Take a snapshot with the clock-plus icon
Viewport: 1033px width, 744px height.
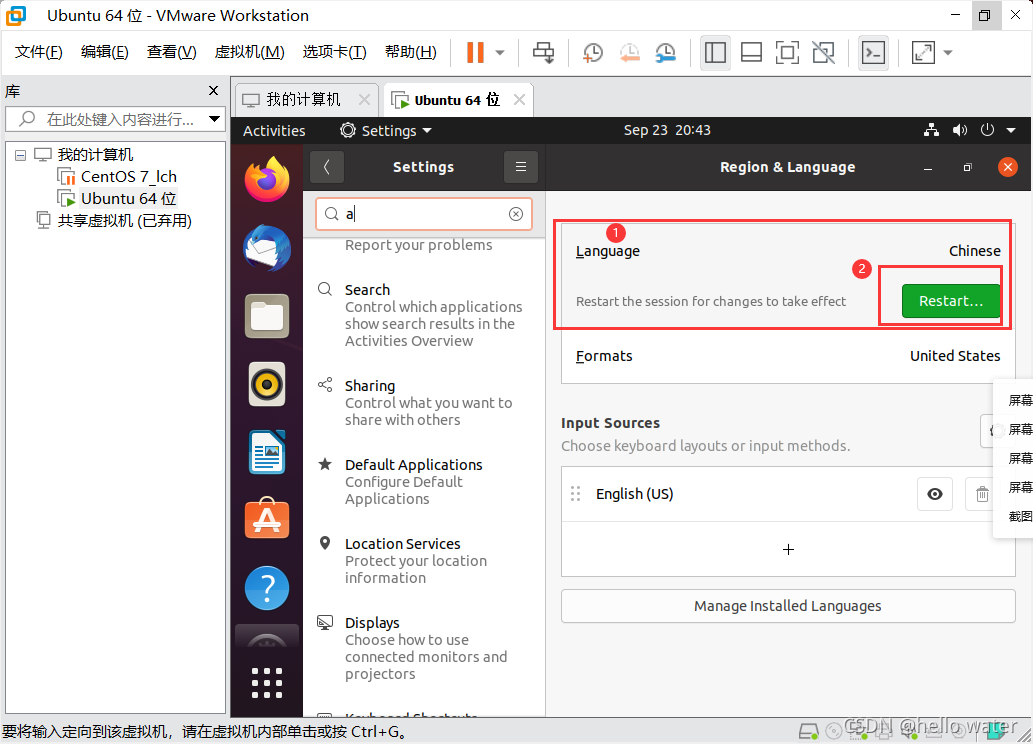tap(593, 53)
